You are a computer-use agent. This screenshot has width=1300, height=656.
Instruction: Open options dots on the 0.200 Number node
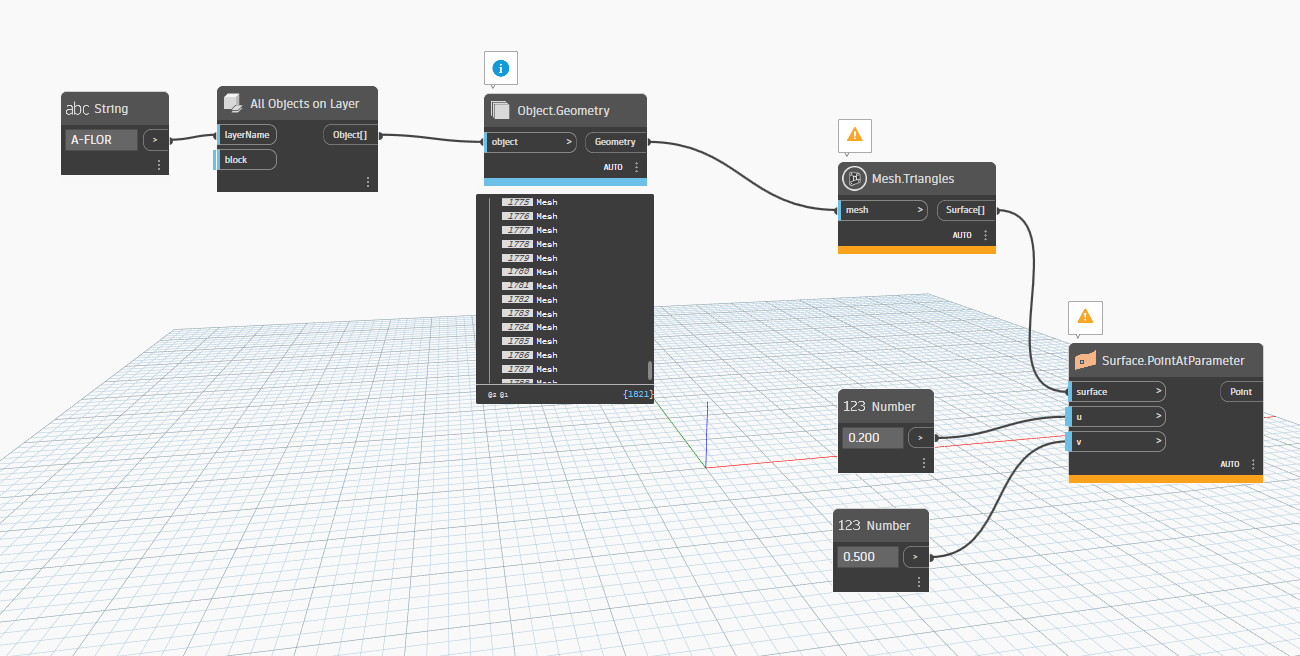coord(923,463)
